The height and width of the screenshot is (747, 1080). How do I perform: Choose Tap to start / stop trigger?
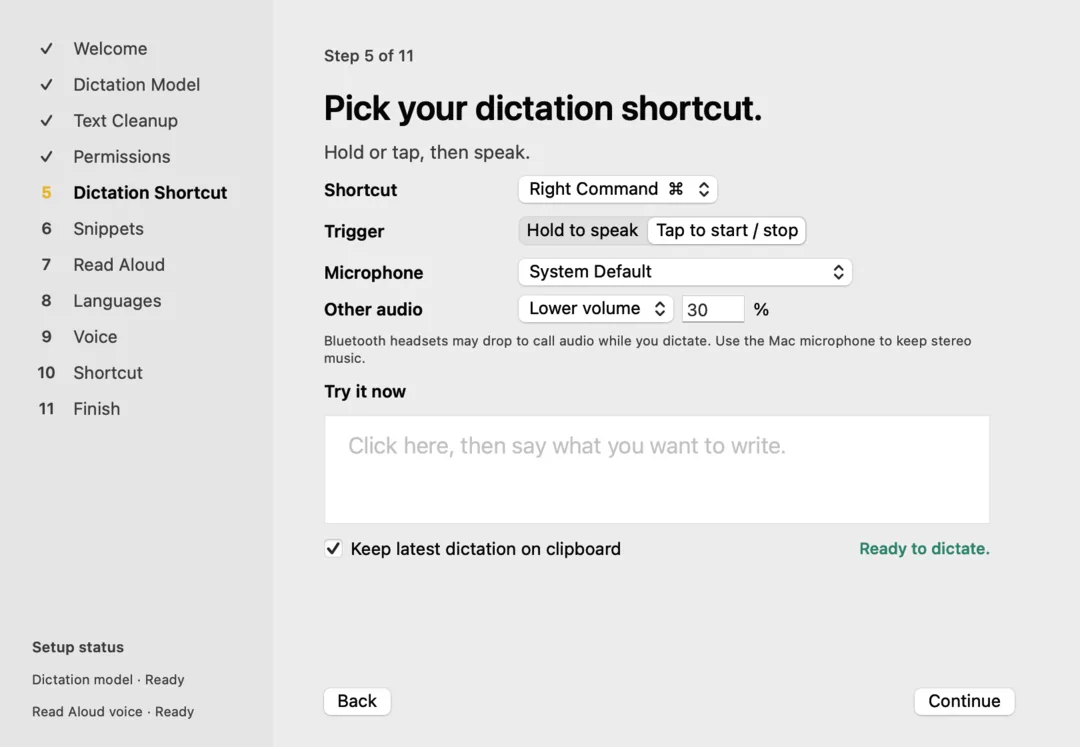(727, 231)
